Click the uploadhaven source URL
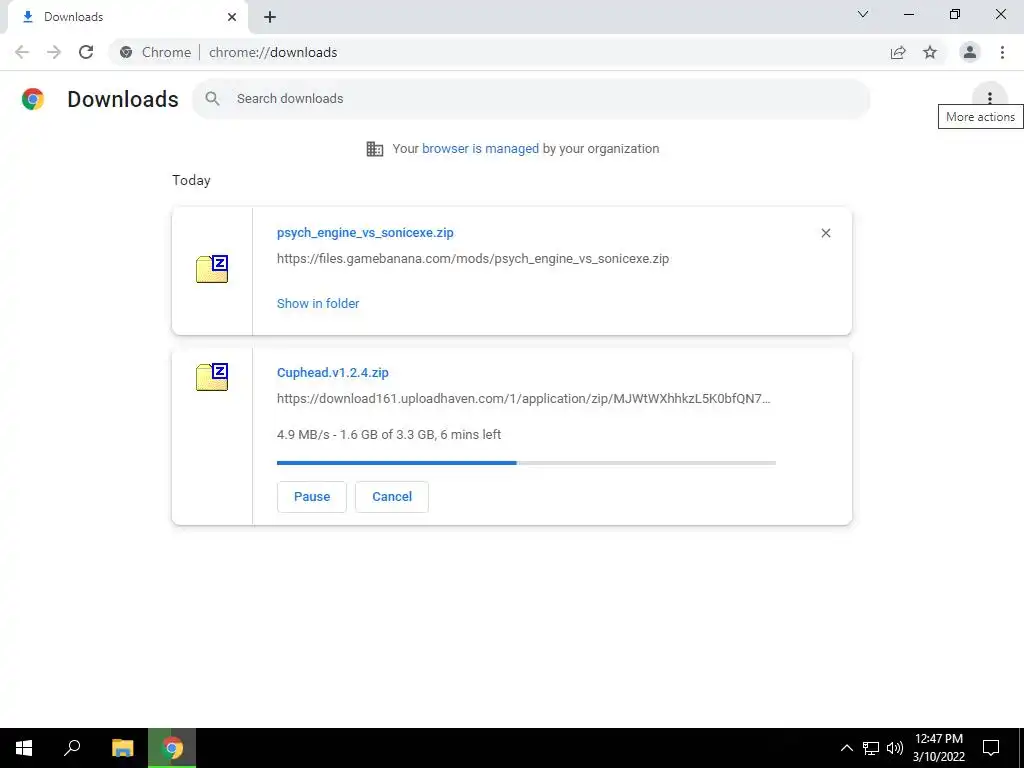 [524, 398]
